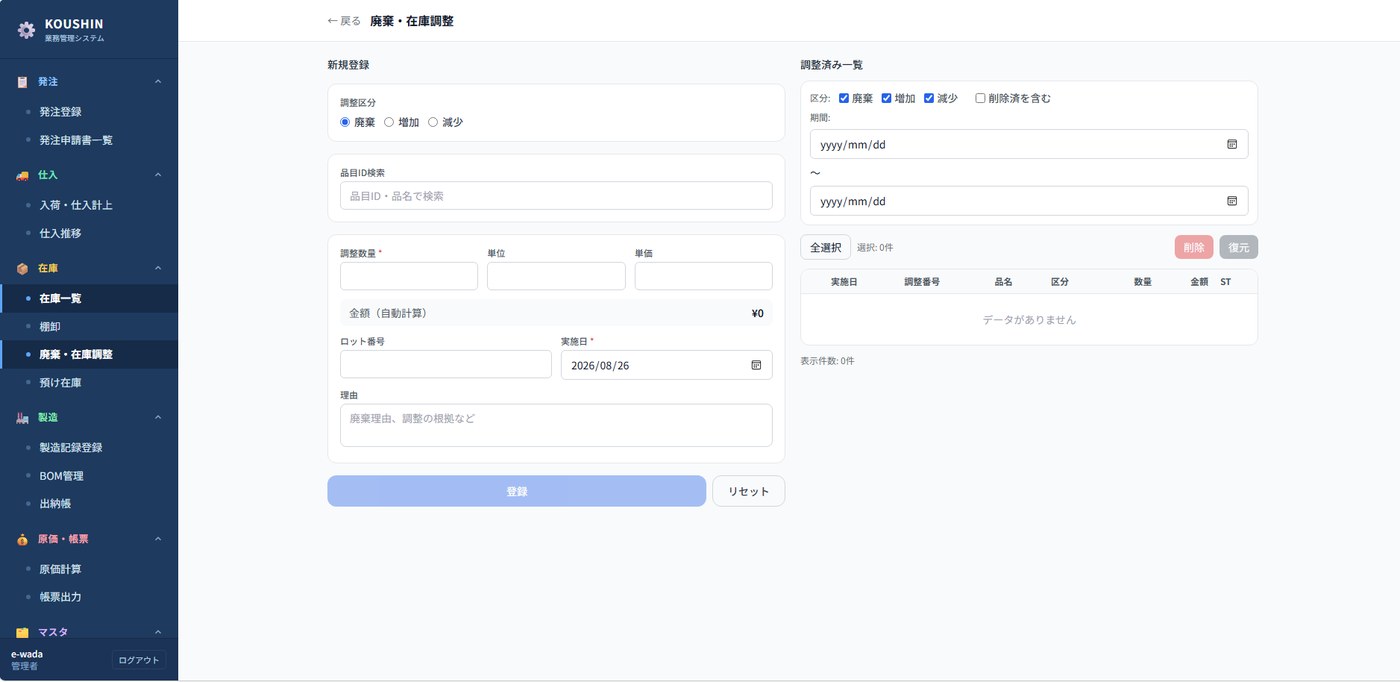Uncheck the 減少 filter checkbox

(929, 98)
